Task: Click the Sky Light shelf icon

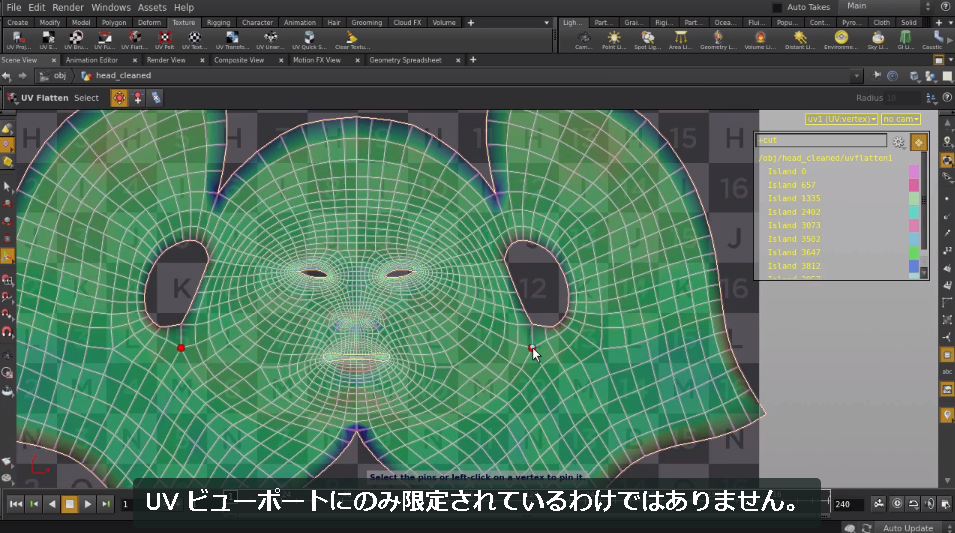Action: point(878,40)
